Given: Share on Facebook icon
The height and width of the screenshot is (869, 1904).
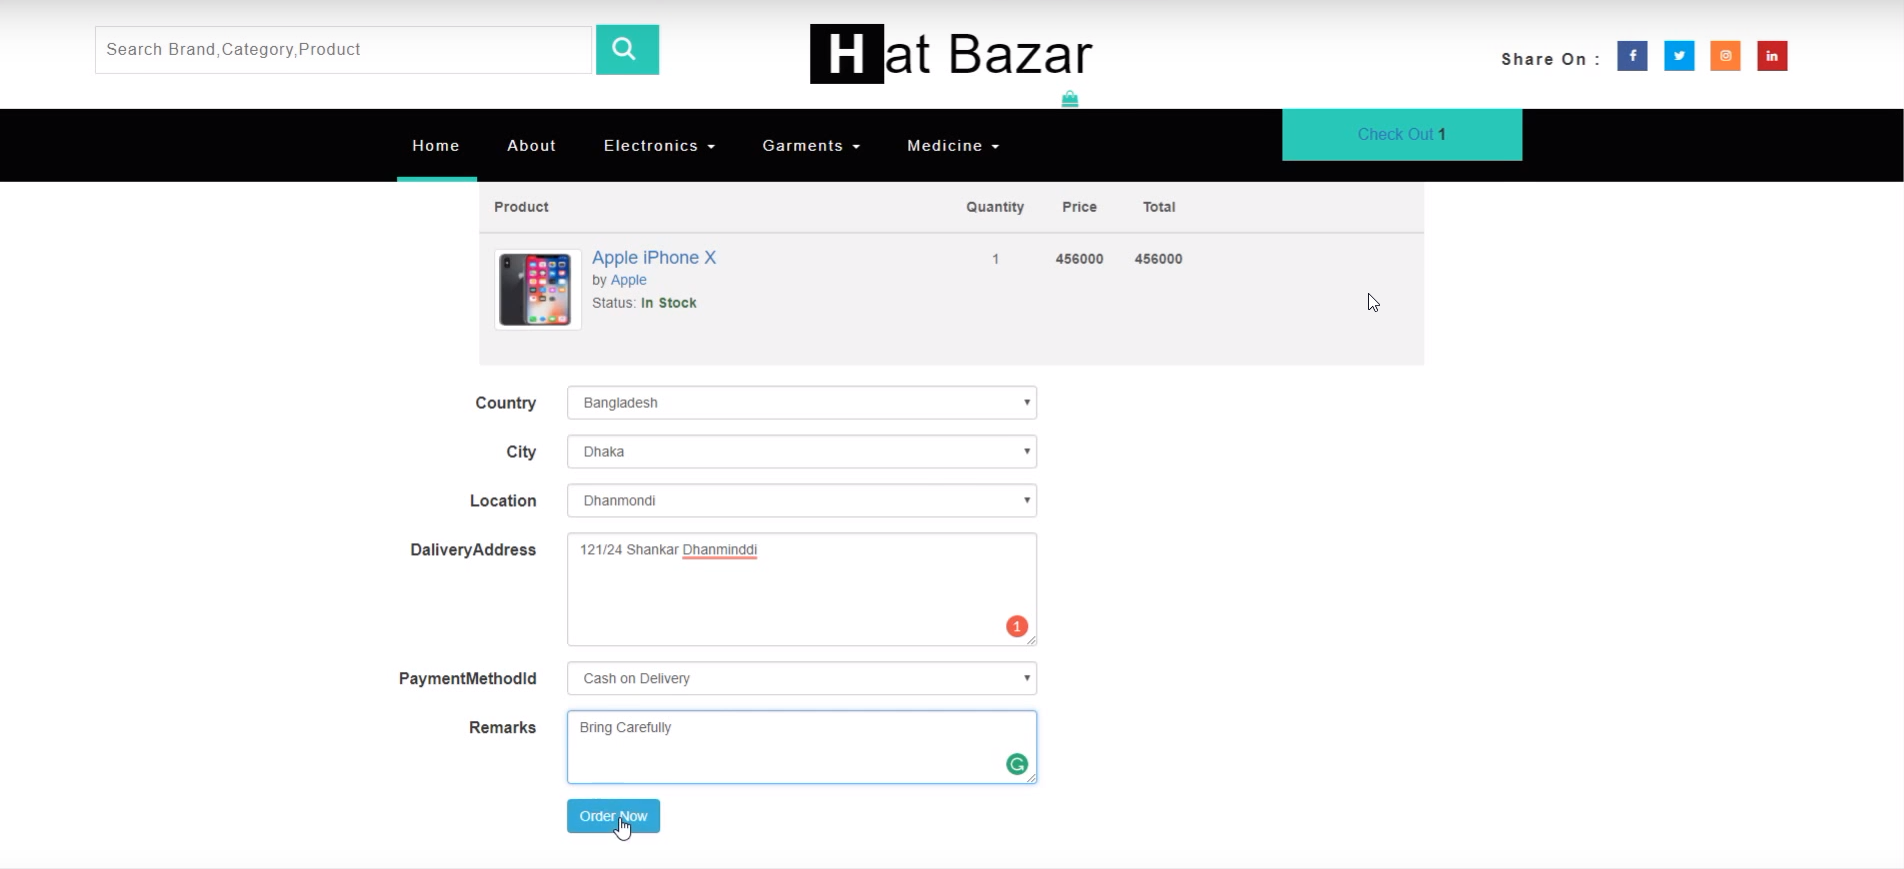Looking at the screenshot, I should (x=1632, y=56).
